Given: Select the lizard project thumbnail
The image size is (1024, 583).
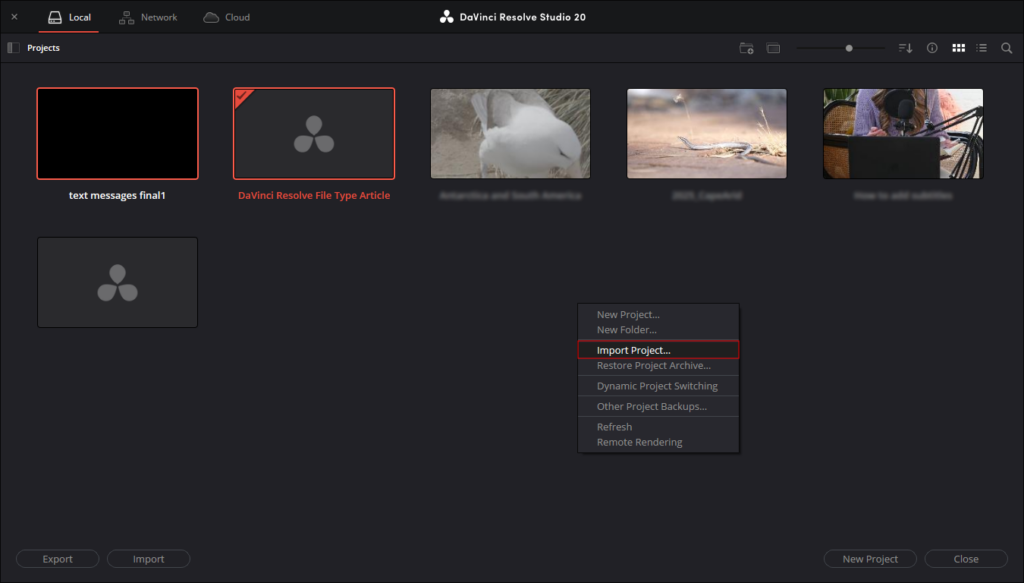Looking at the screenshot, I should (707, 133).
